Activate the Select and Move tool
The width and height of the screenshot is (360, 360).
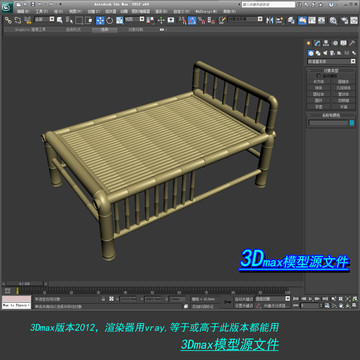100,20
